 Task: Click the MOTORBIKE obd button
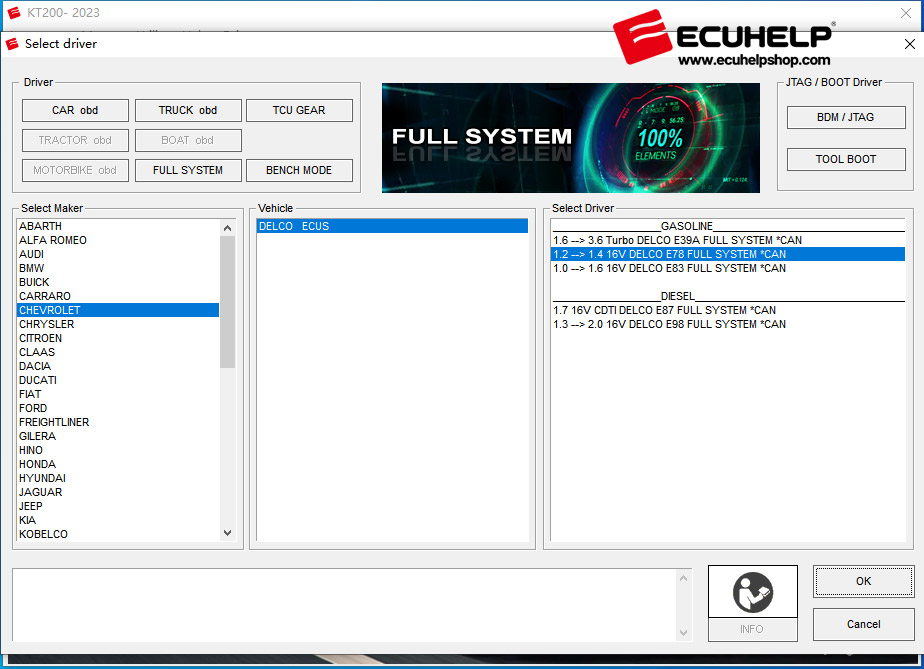pyautogui.click(x=75, y=170)
